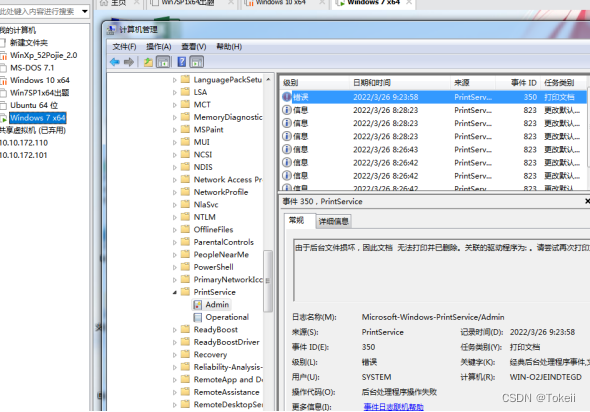Screen dimensions: 590x412
Task: Click the event description text box
Action: (441, 269)
